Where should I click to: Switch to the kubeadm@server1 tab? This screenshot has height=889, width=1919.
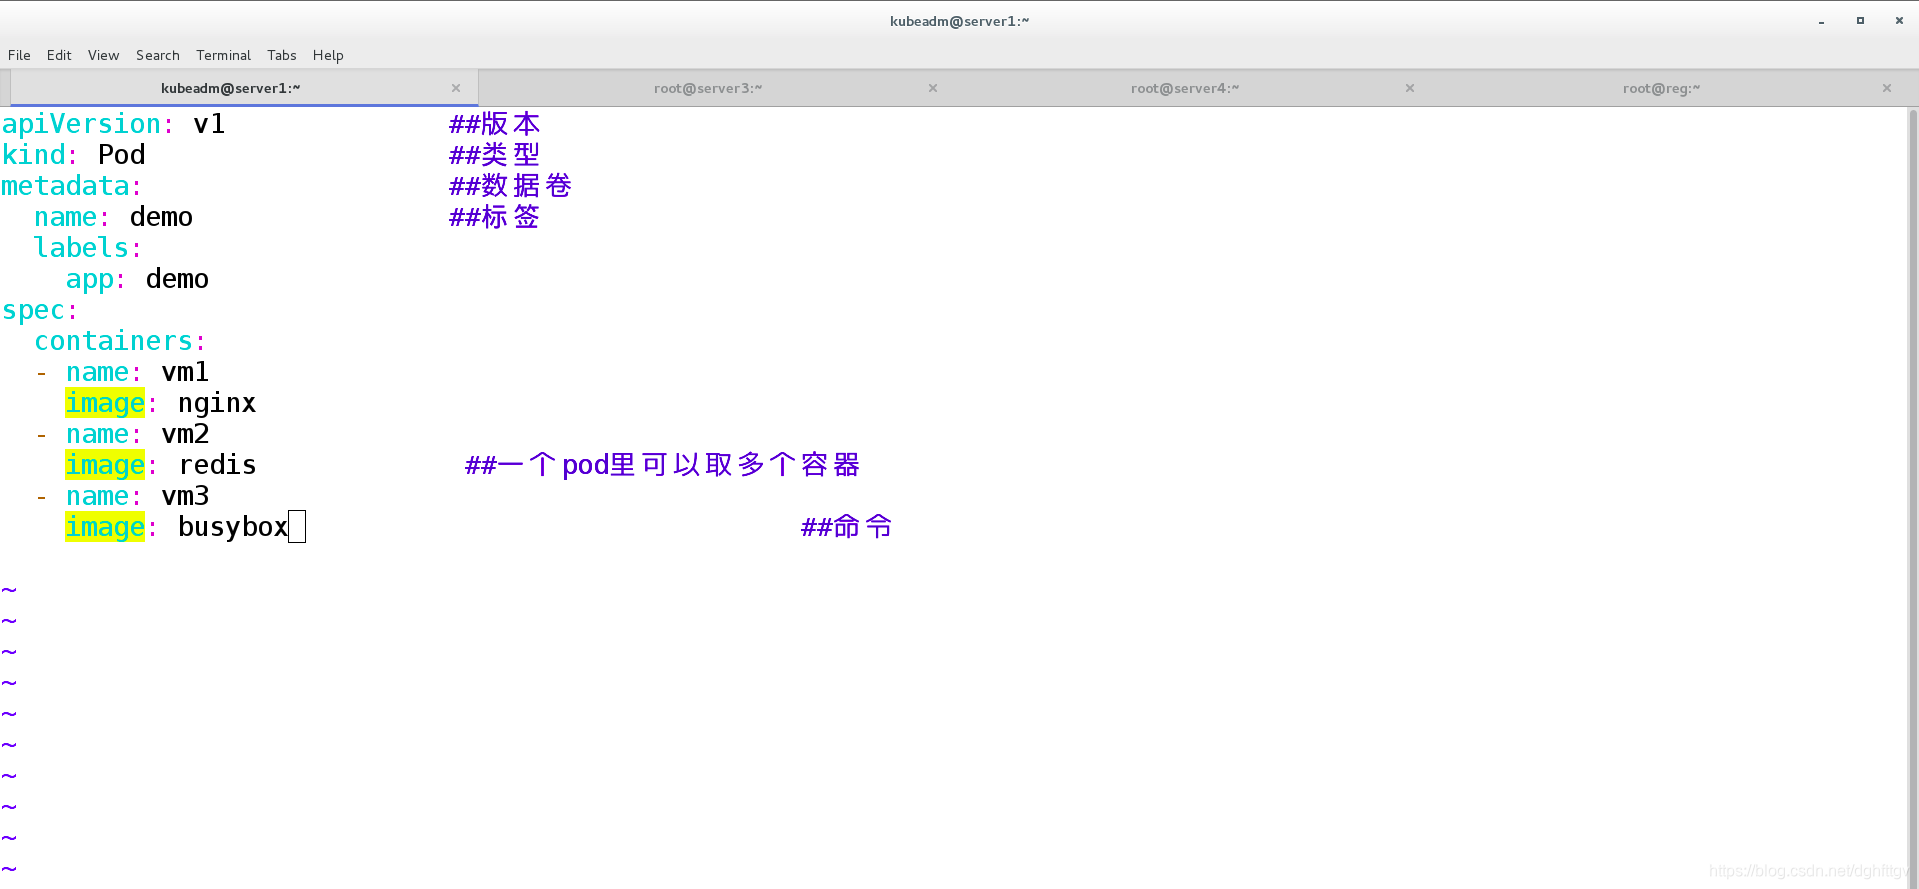click(x=244, y=88)
